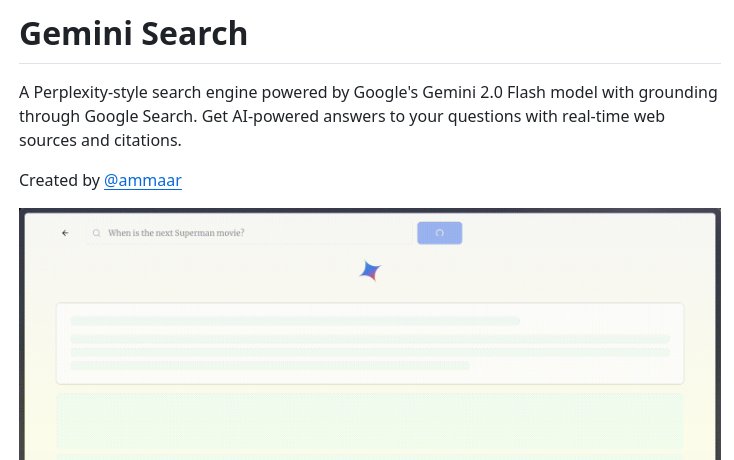Click Google Search text in the description
The image size is (734, 460).
tap(140, 116)
